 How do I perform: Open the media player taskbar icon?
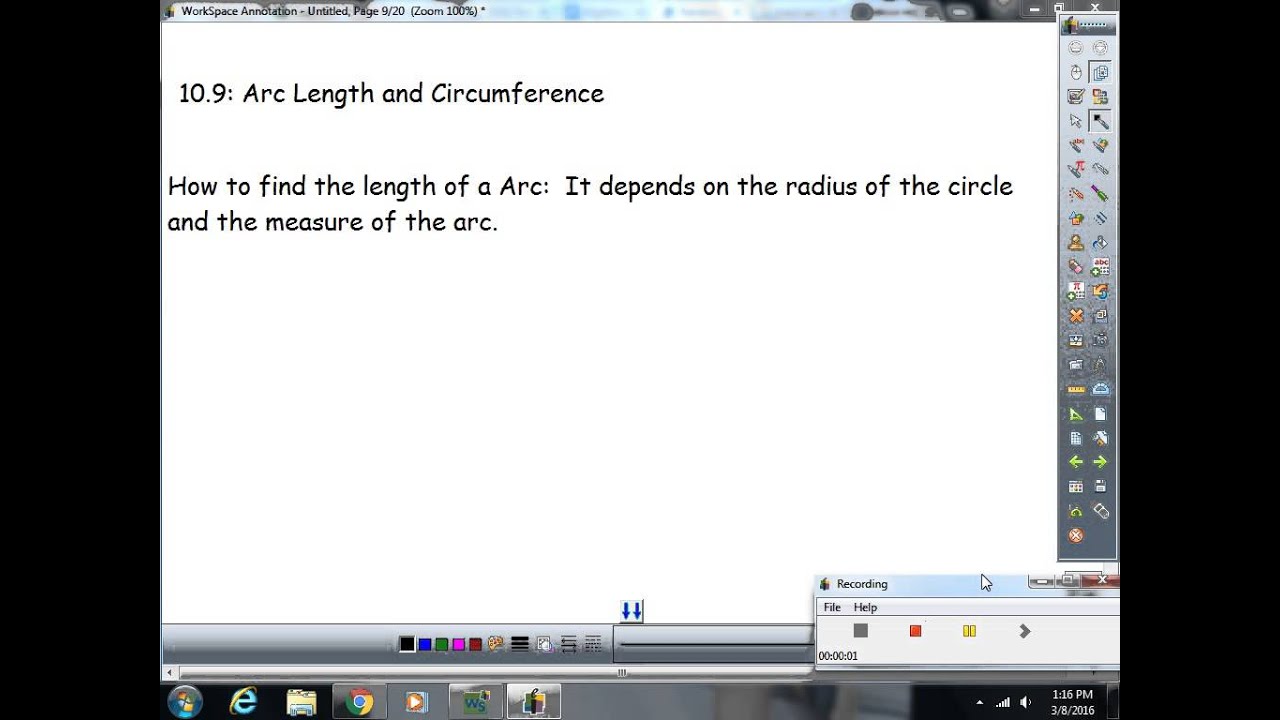click(417, 702)
